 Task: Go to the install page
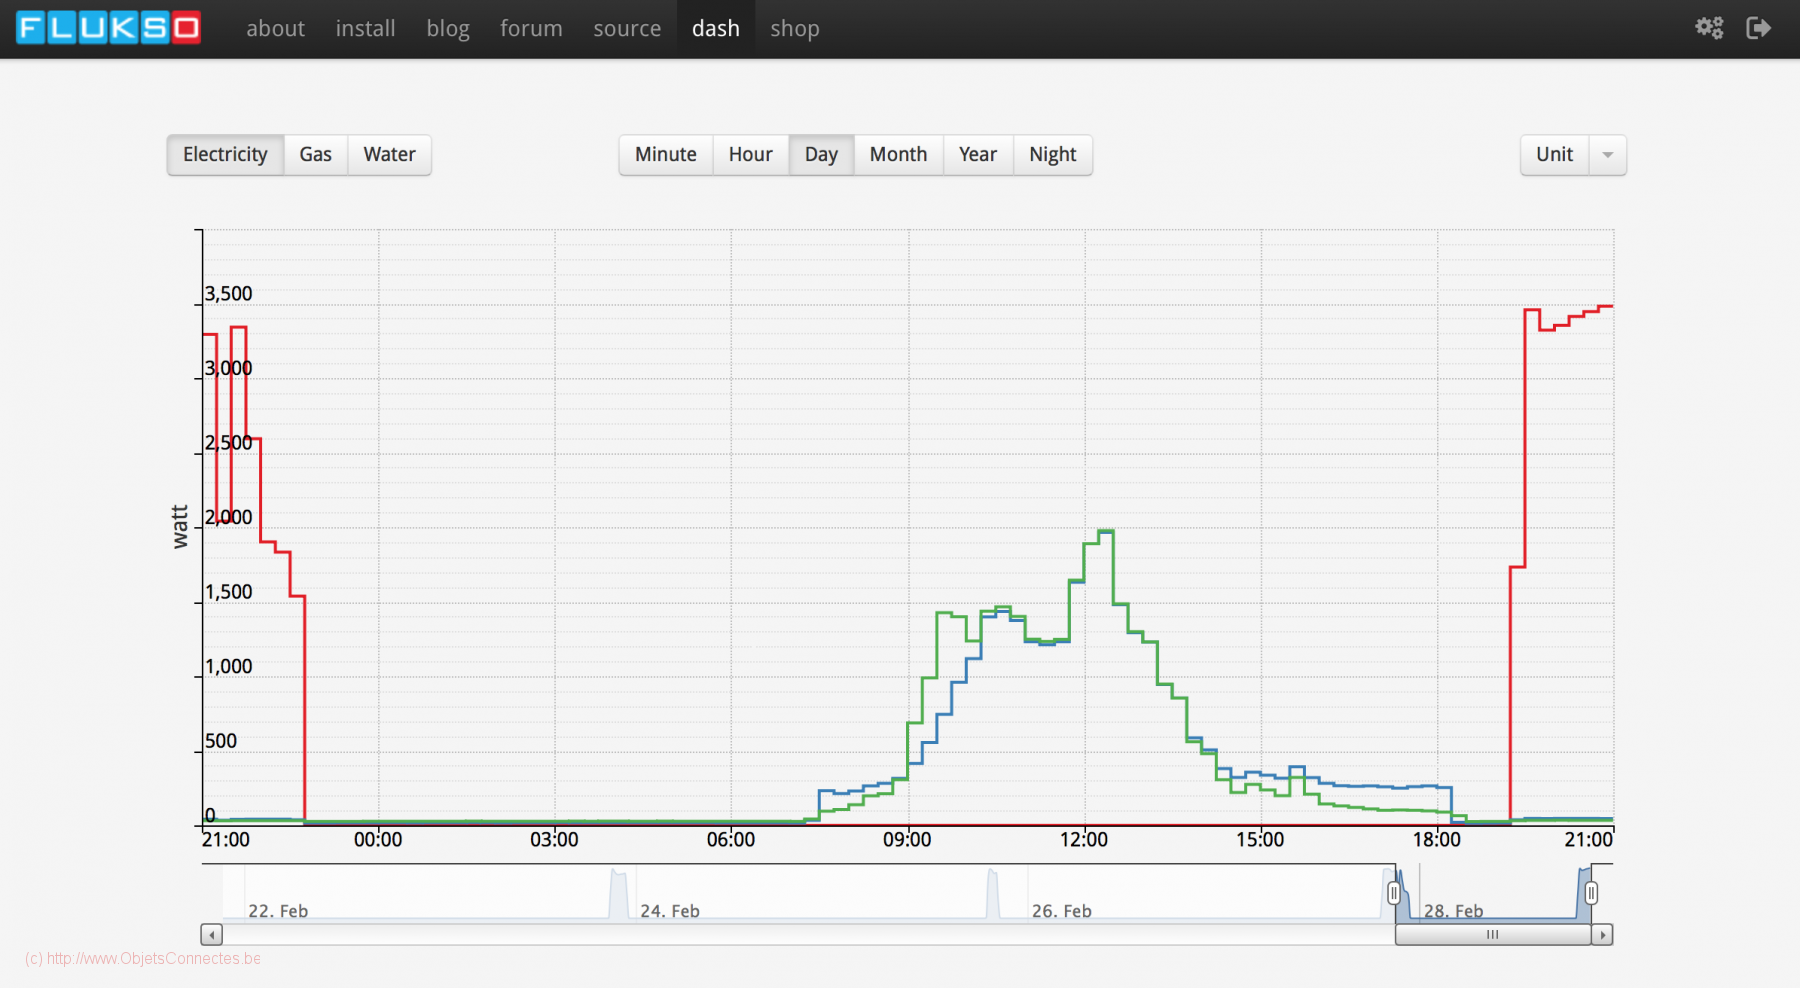(x=365, y=28)
